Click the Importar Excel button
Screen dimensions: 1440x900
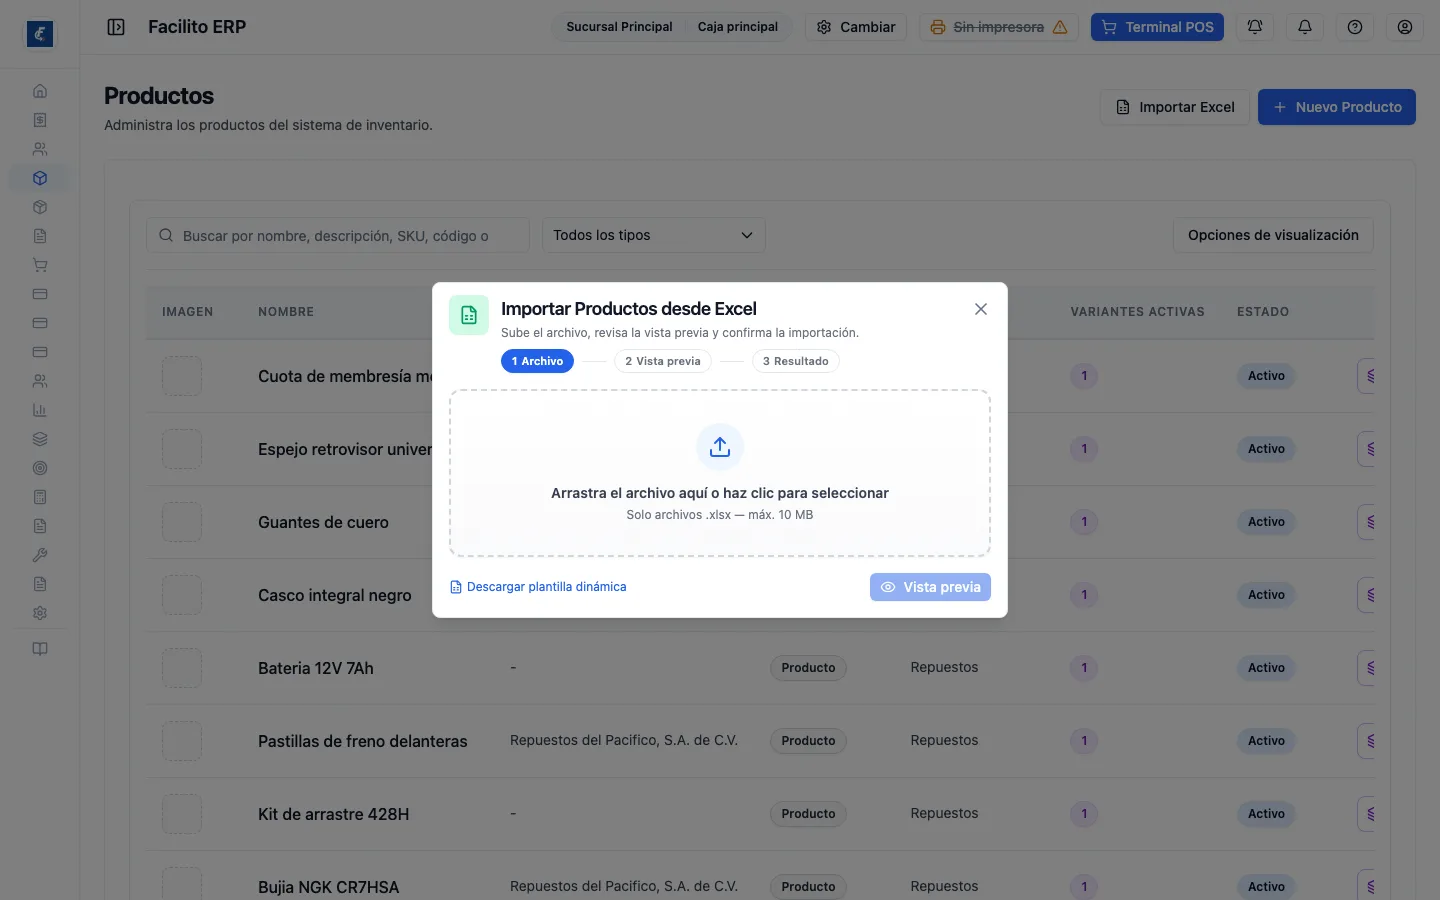tap(1175, 107)
